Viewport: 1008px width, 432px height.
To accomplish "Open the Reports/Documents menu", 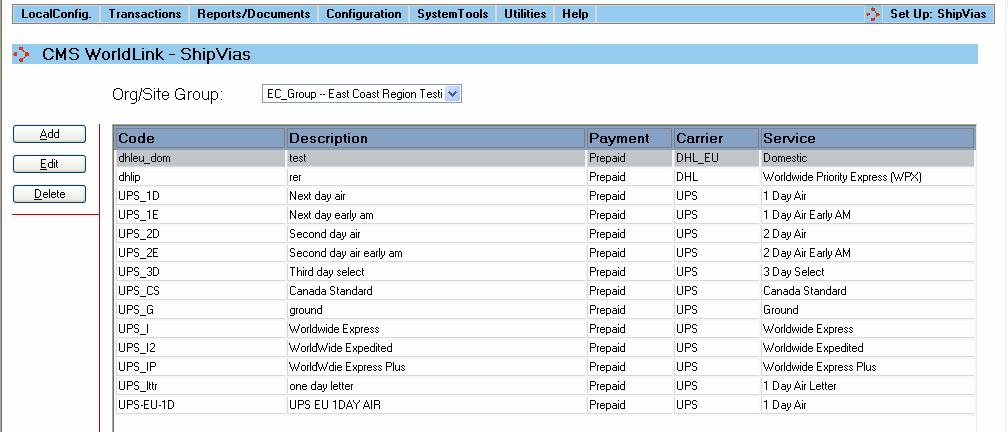I will pyautogui.click(x=254, y=14).
